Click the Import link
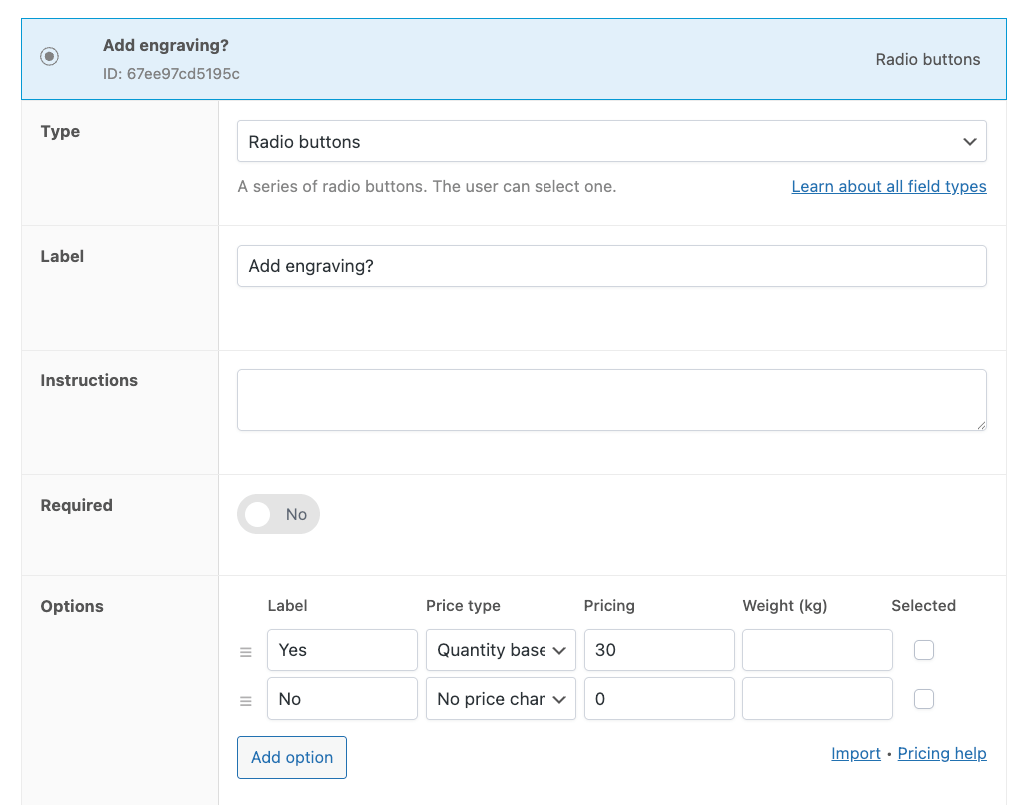Image resolution: width=1025 pixels, height=805 pixels. (x=856, y=753)
